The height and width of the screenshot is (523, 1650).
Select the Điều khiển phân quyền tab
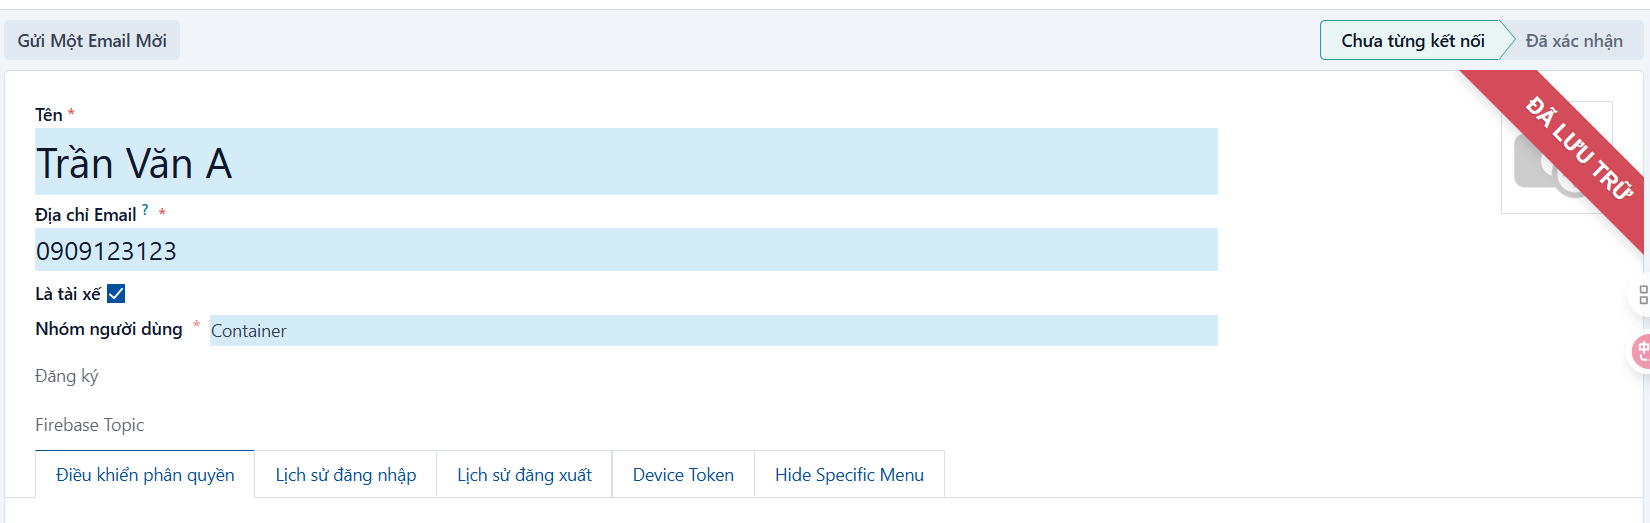(145, 475)
